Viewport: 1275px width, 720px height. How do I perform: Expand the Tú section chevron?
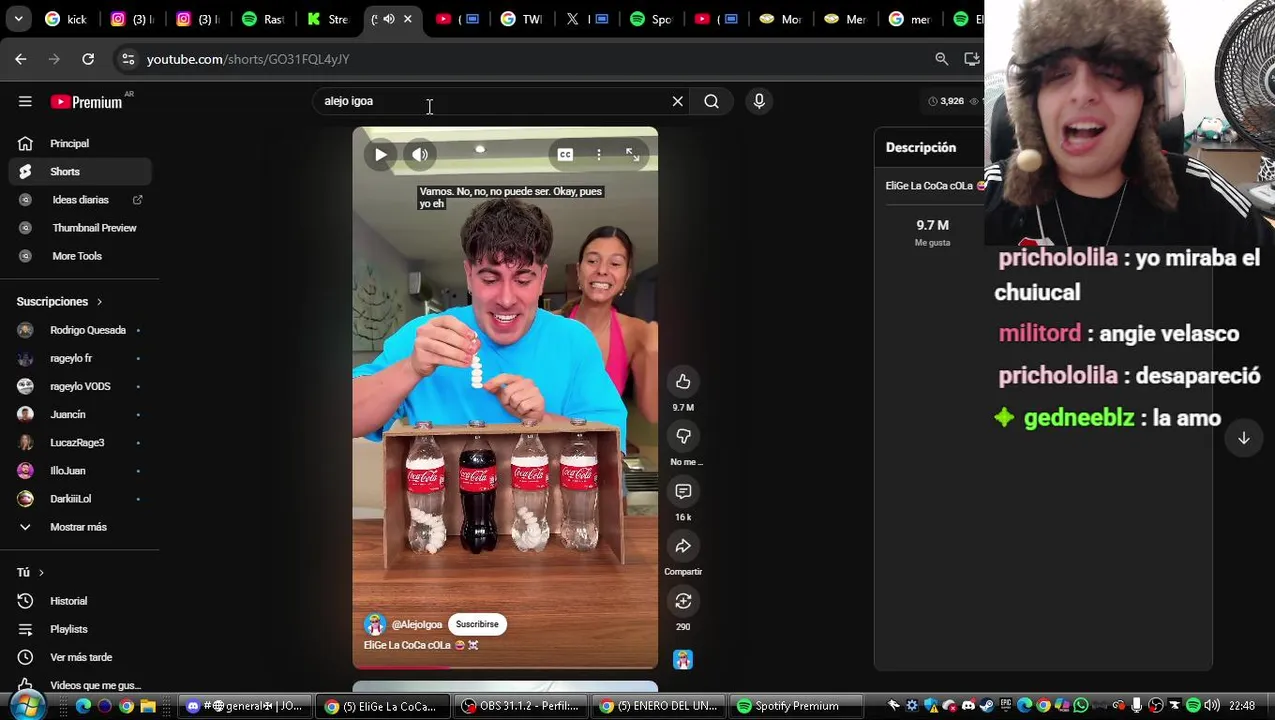point(41,573)
